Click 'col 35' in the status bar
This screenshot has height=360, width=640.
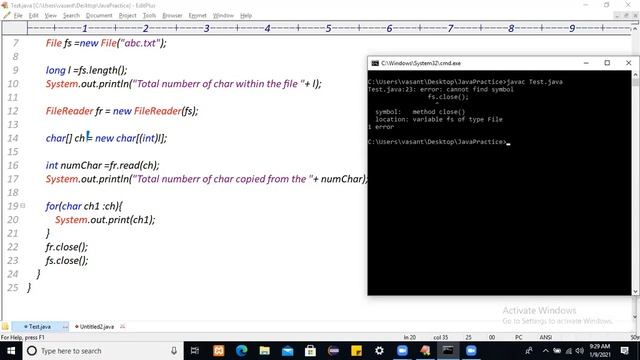[441, 338]
